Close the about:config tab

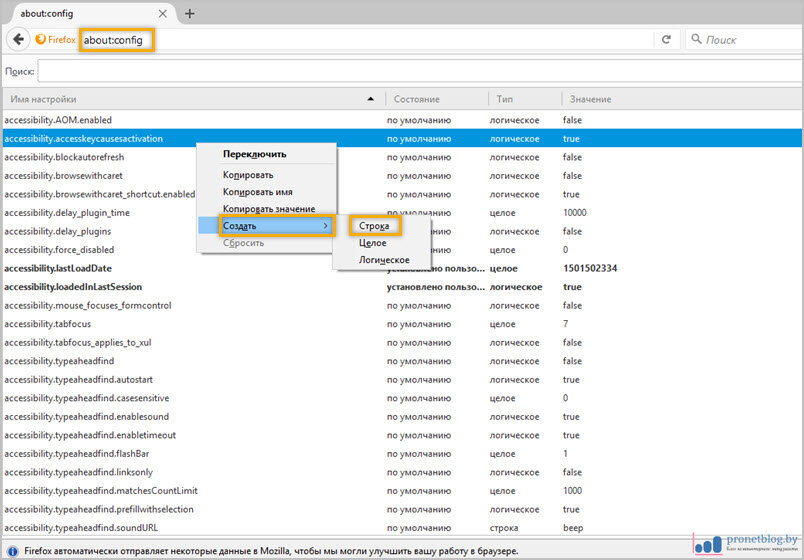(x=164, y=13)
